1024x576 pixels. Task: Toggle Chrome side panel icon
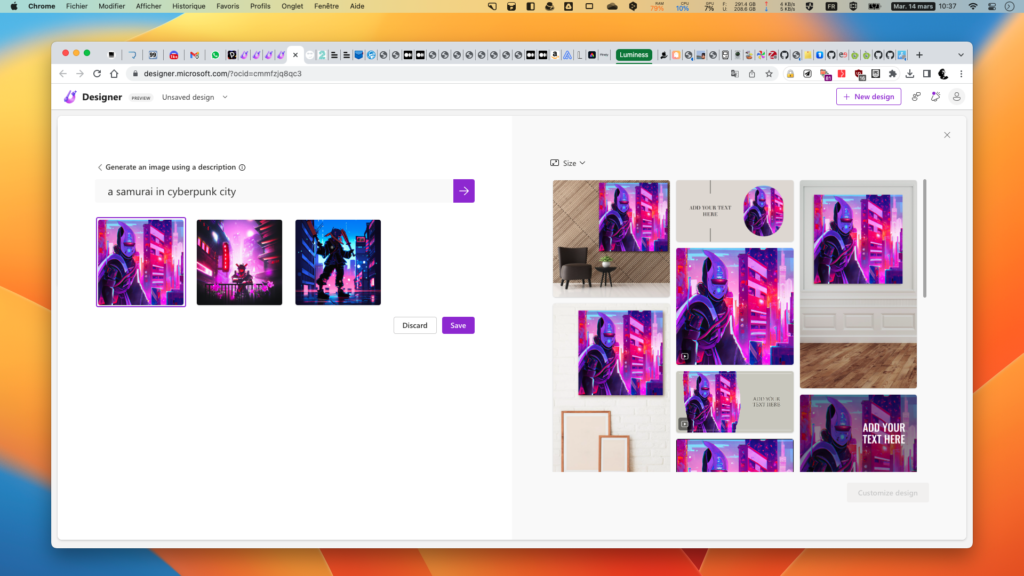[927, 74]
